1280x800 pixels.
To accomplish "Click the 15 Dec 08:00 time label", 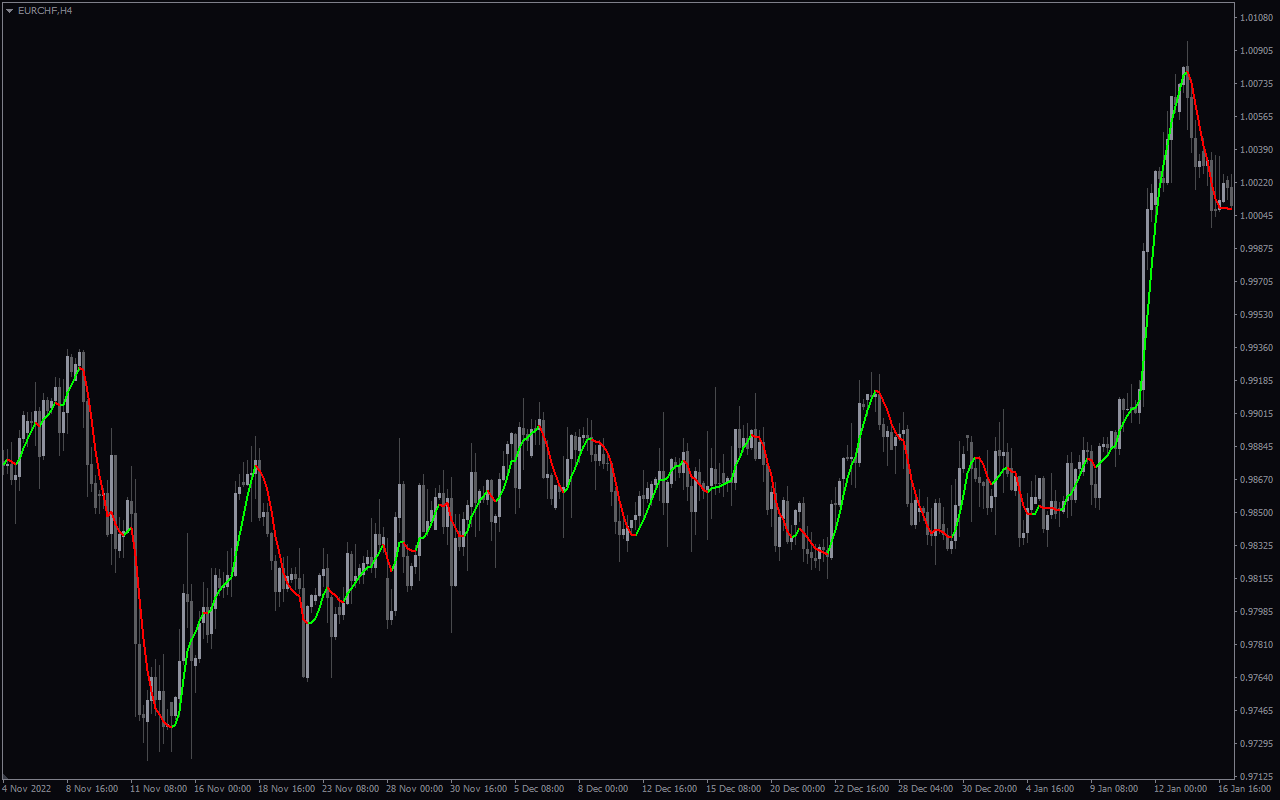I will [x=733, y=789].
